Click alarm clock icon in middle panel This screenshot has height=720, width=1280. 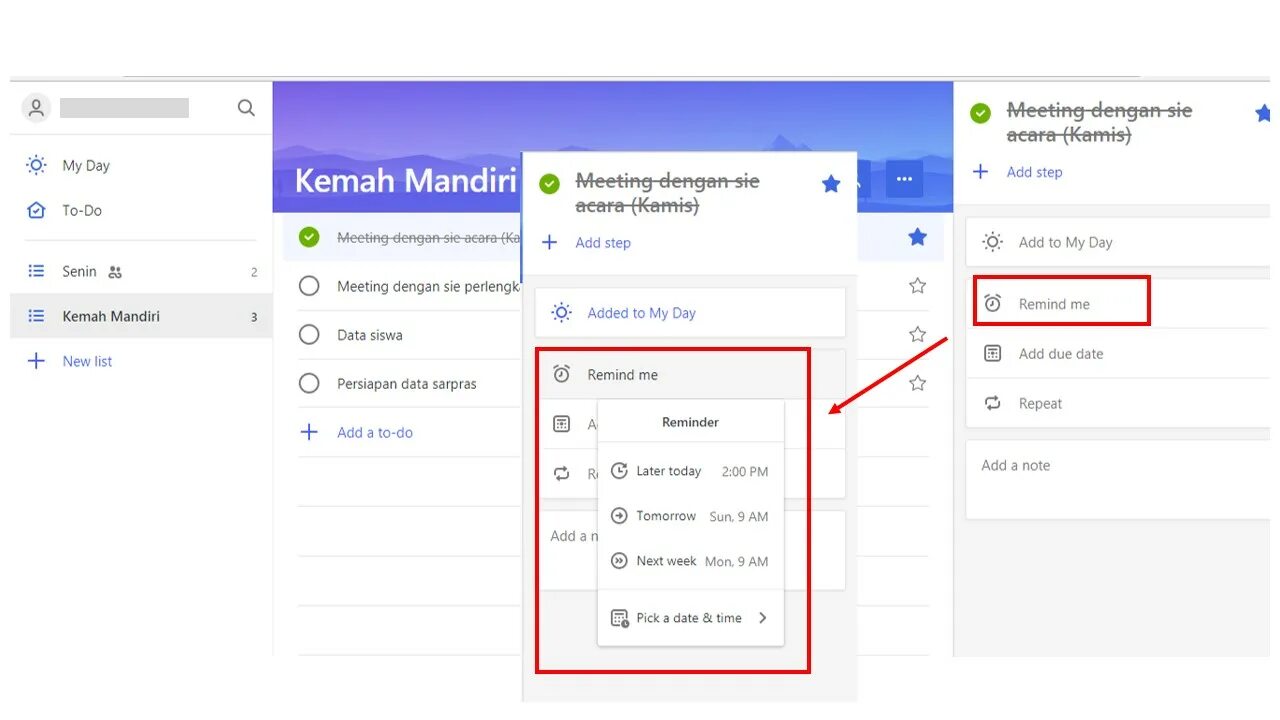(562, 374)
